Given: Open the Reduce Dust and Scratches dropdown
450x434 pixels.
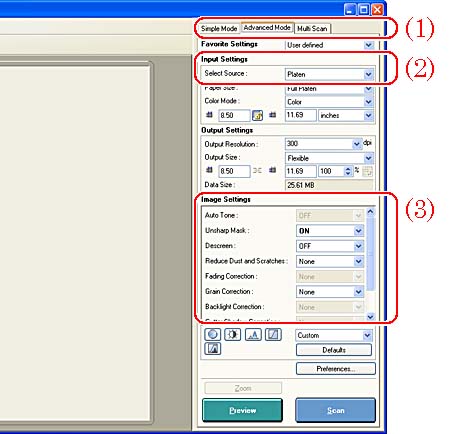Looking at the screenshot, I should [x=330, y=261].
